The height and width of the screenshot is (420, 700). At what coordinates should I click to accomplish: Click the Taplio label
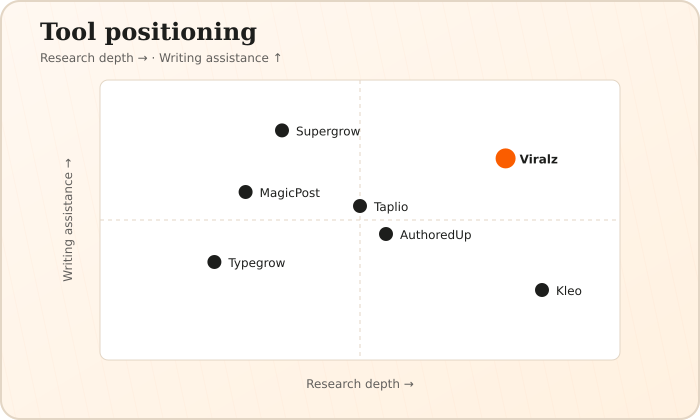point(391,207)
